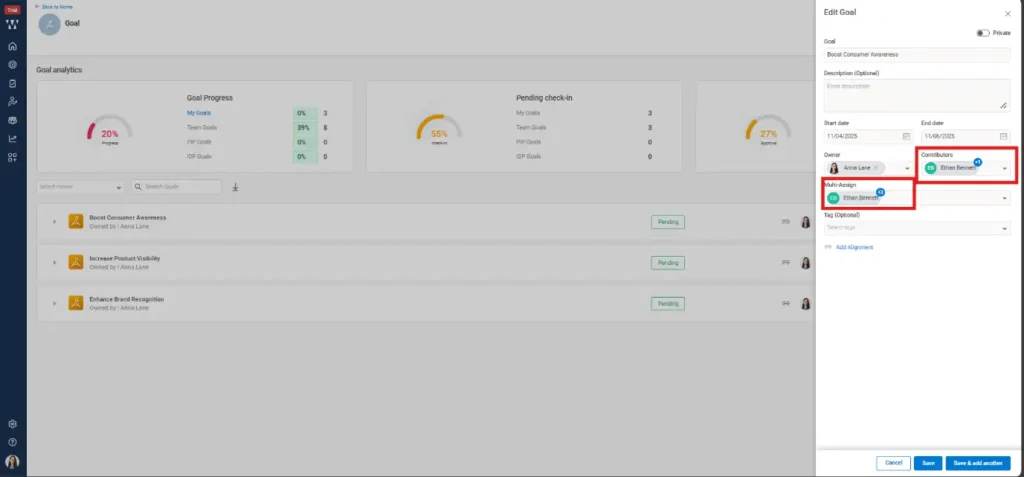Click the Back to Home link
Viewport: 1024px width, 477px height.
54,7
